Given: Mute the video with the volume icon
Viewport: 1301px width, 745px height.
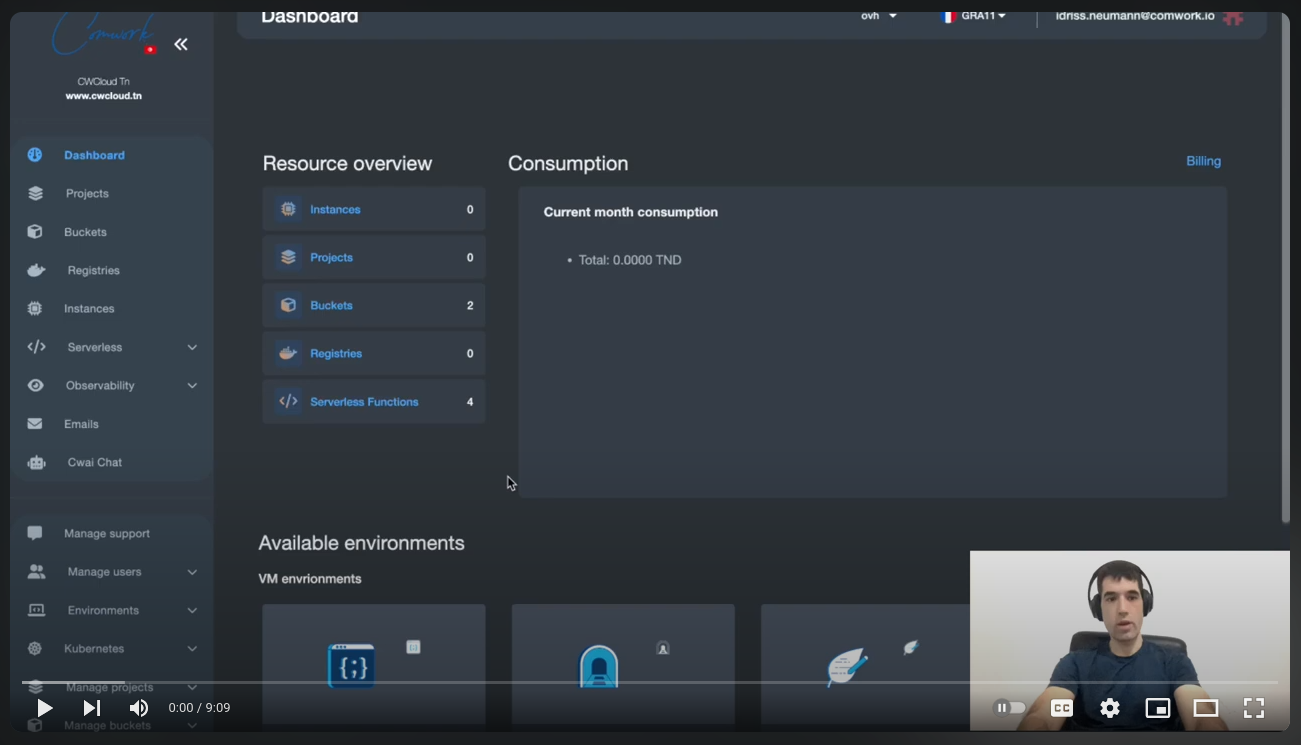Looking at the screenshot, I should [x=139, y=708].
